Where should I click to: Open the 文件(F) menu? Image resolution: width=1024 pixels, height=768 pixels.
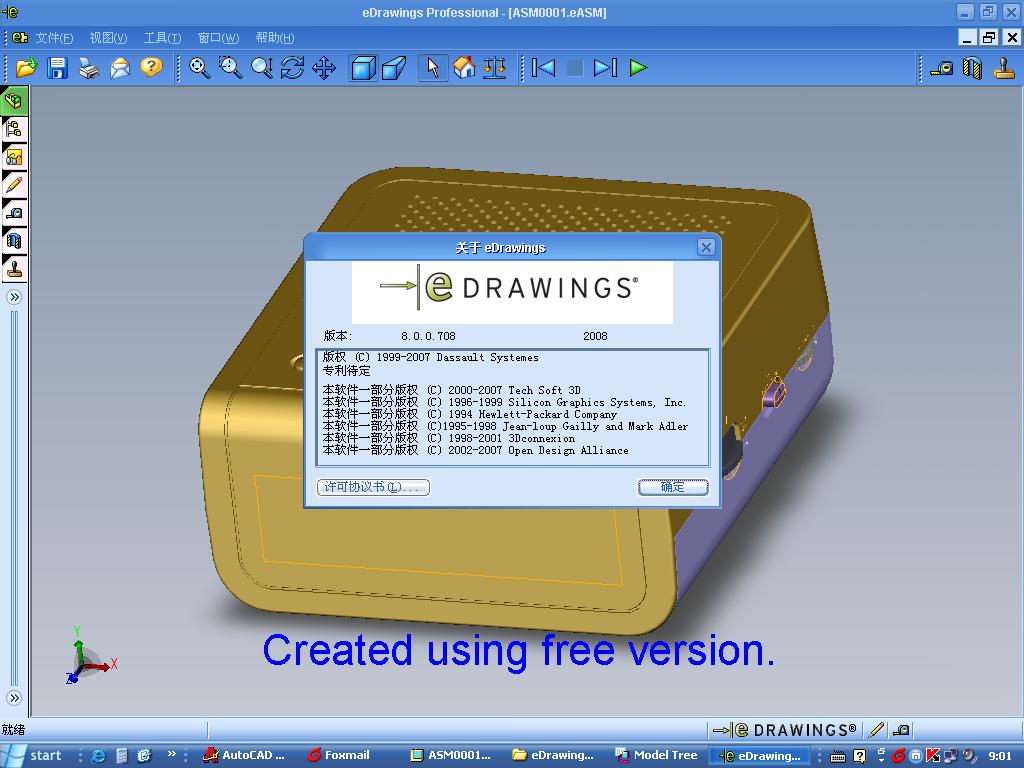[54, 38]
